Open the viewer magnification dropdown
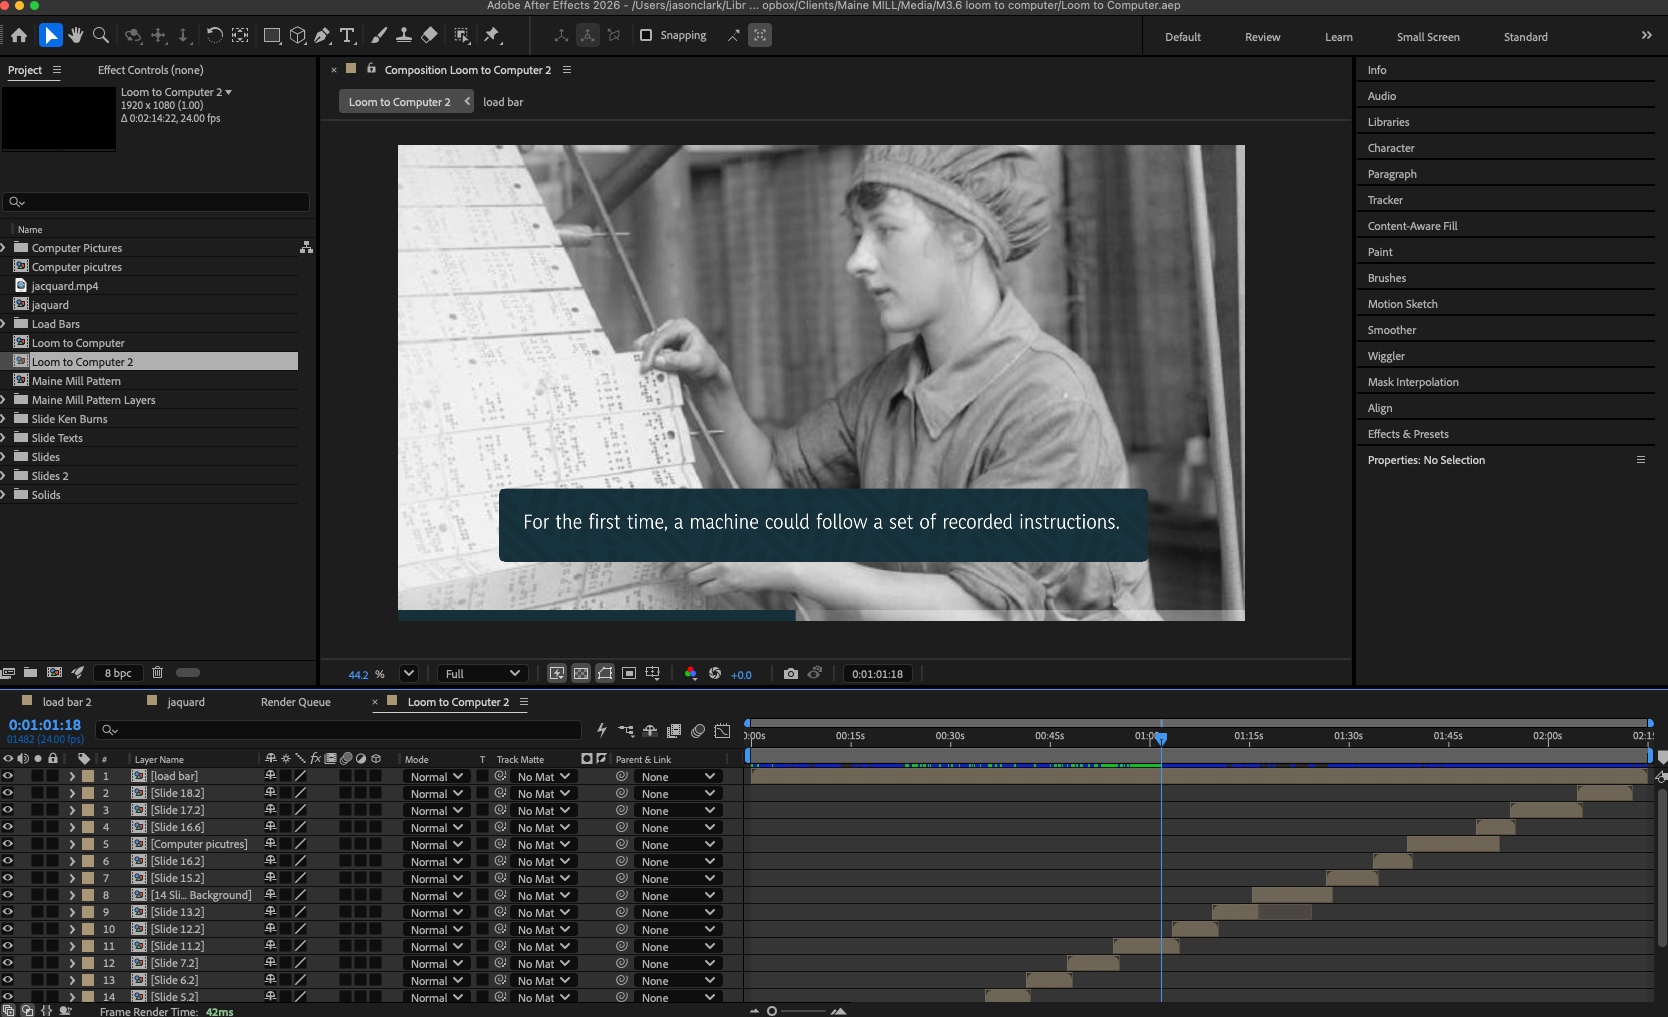This screenshot has width=1668, height=1017. 408,674
